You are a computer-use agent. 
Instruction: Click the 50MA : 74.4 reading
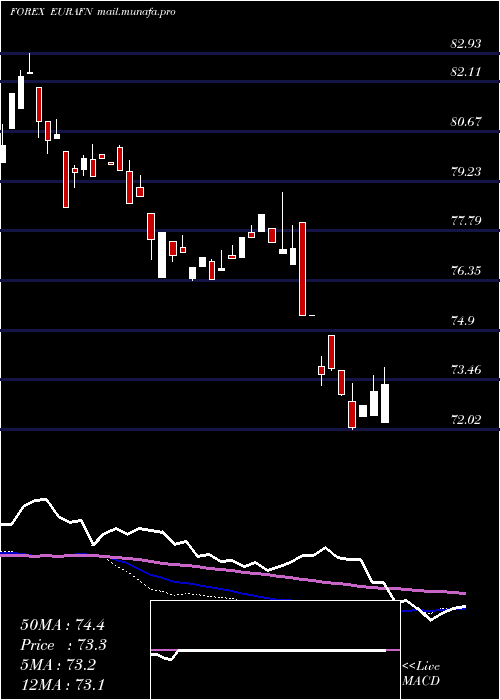pyautogui.click(x=62, y=625)
